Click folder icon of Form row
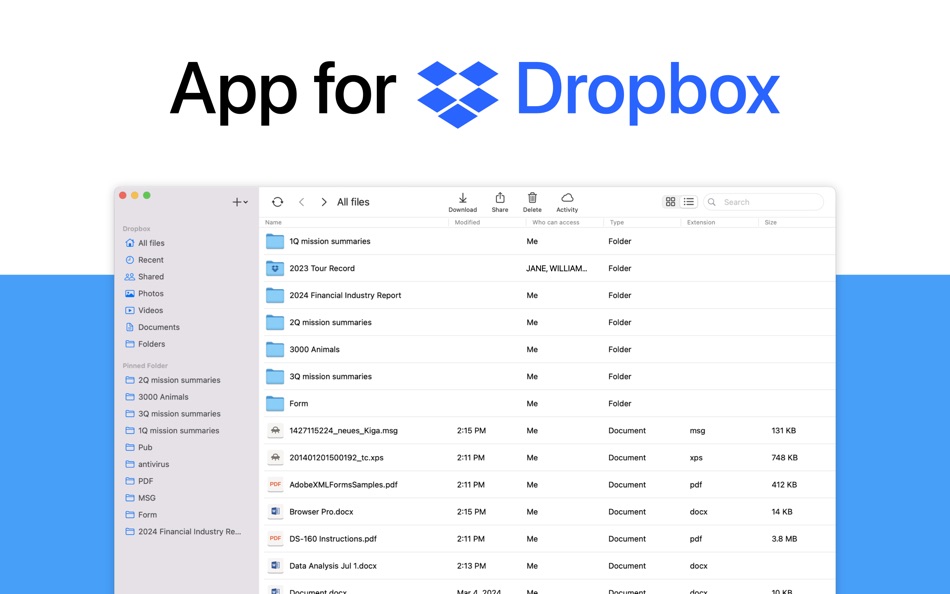 [275, 404]
